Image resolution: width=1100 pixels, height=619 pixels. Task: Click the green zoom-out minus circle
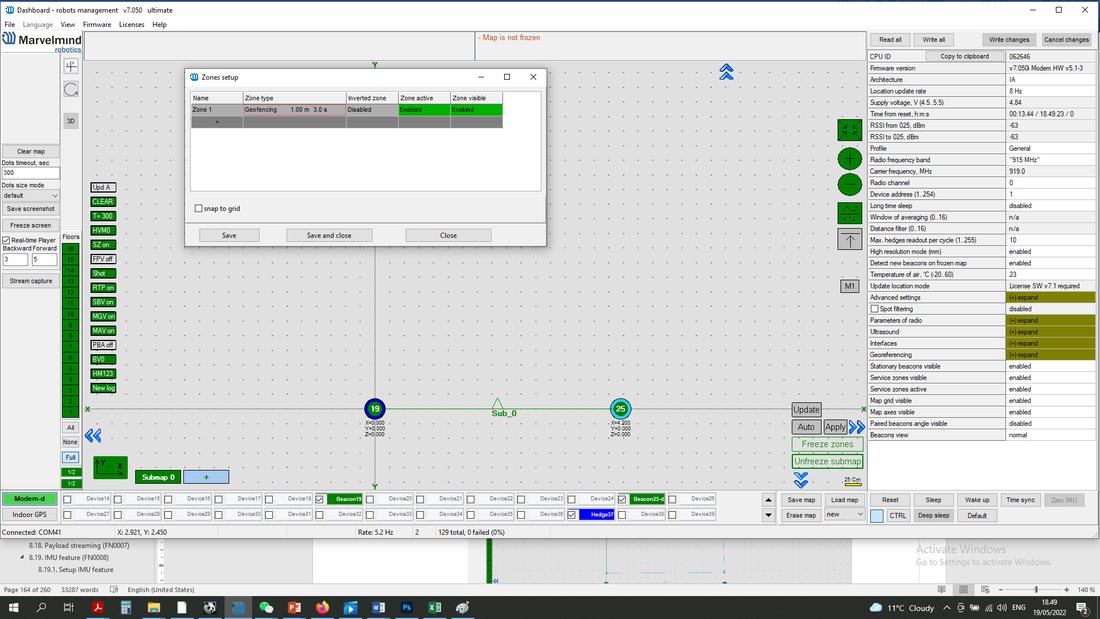[850, 185]
